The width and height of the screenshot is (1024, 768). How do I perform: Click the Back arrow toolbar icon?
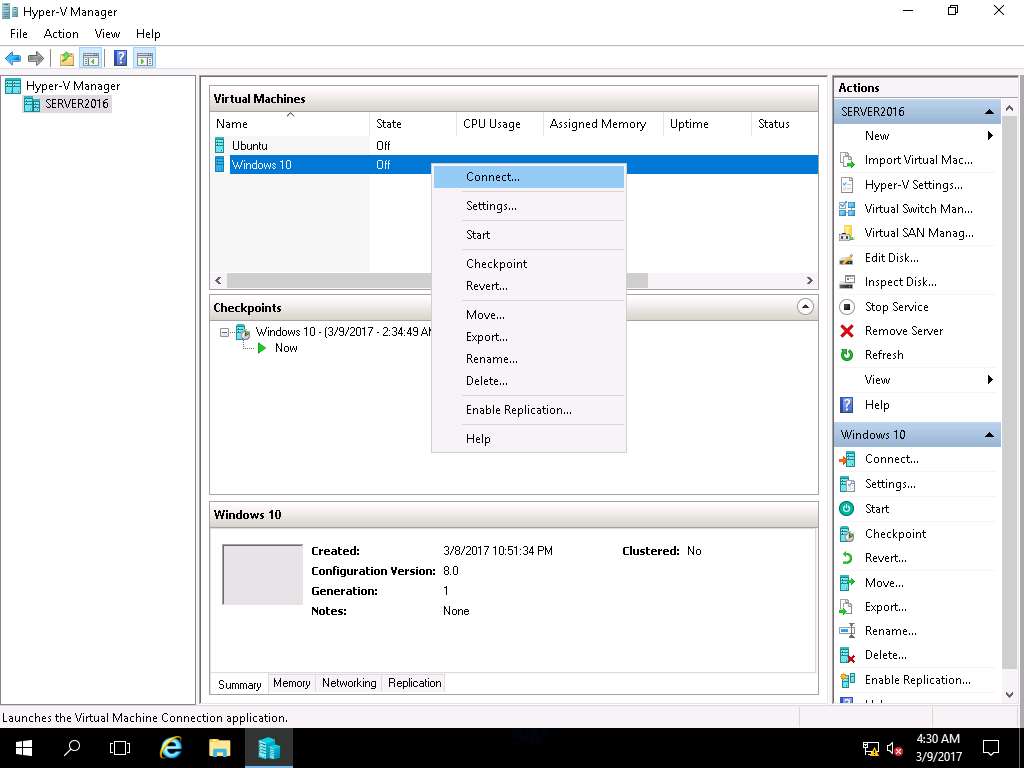[12, 58]
